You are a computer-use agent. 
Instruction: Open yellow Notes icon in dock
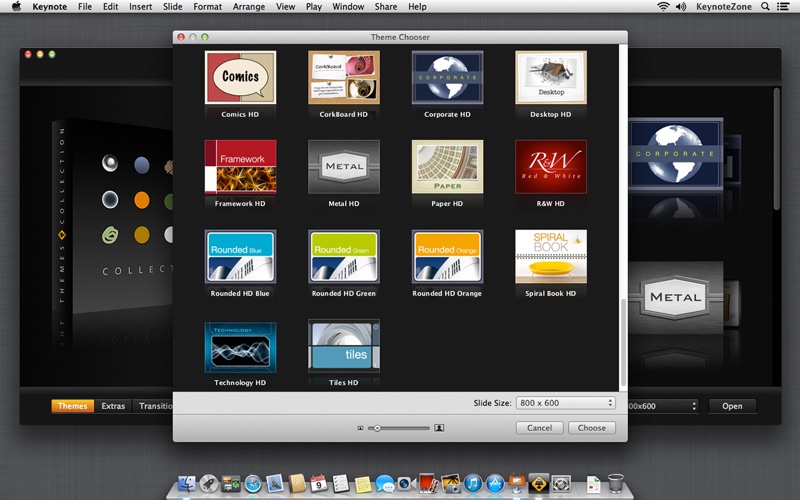coord(363,484)
